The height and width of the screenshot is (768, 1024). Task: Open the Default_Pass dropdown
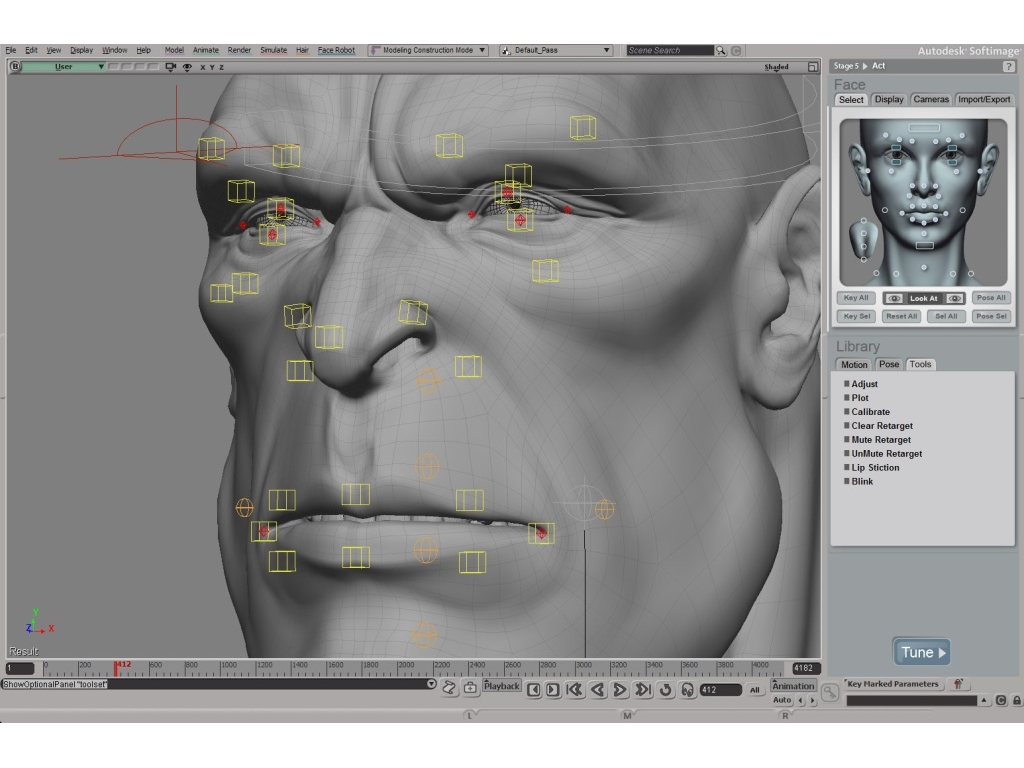(x=605, y=49)
